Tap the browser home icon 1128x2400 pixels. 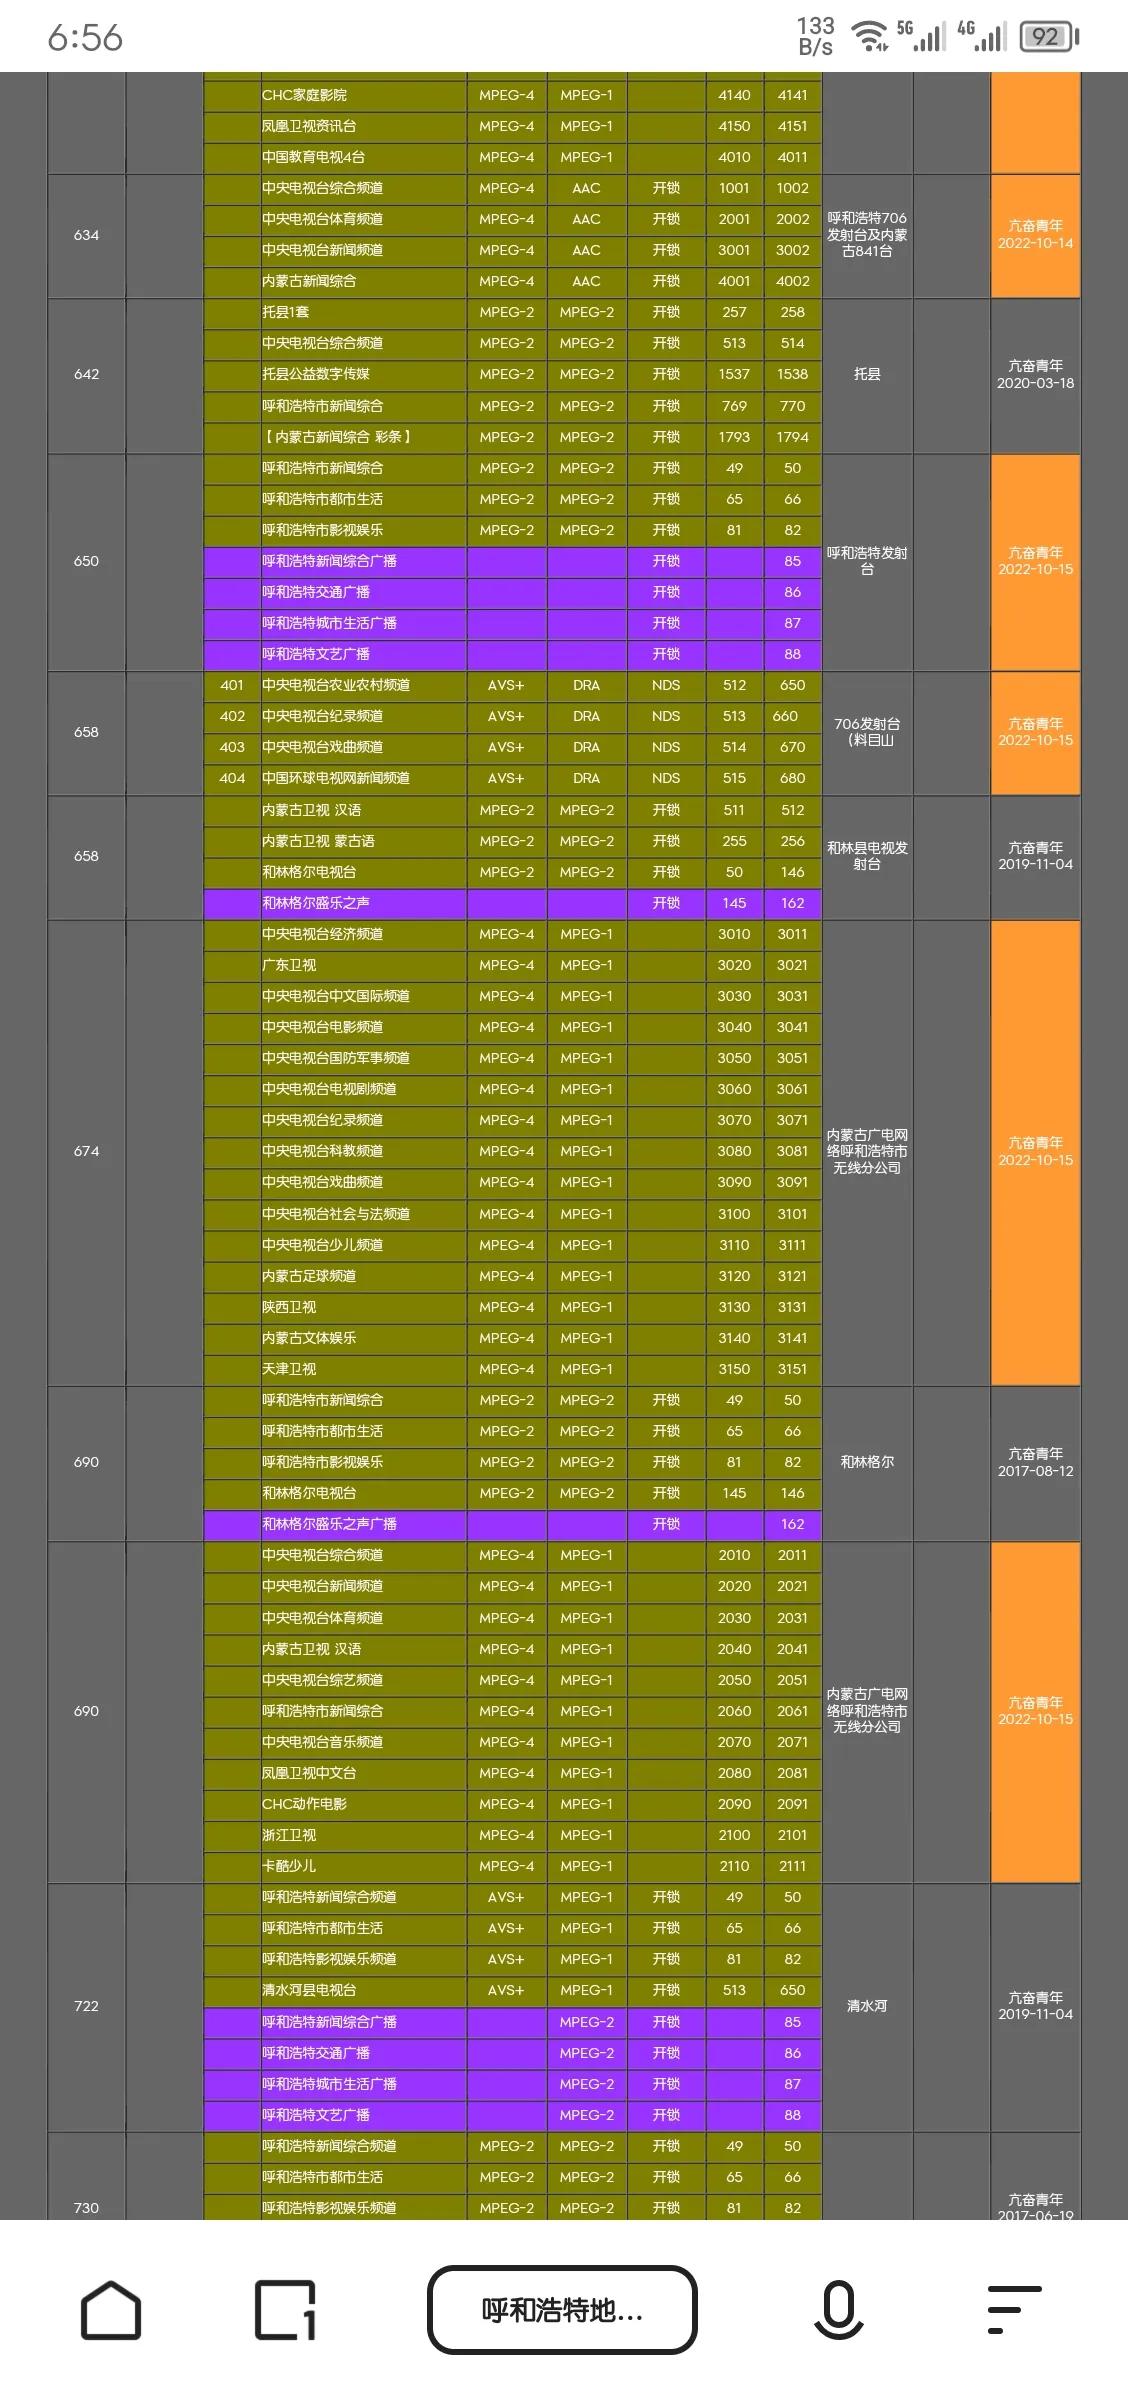(110, 2310)
